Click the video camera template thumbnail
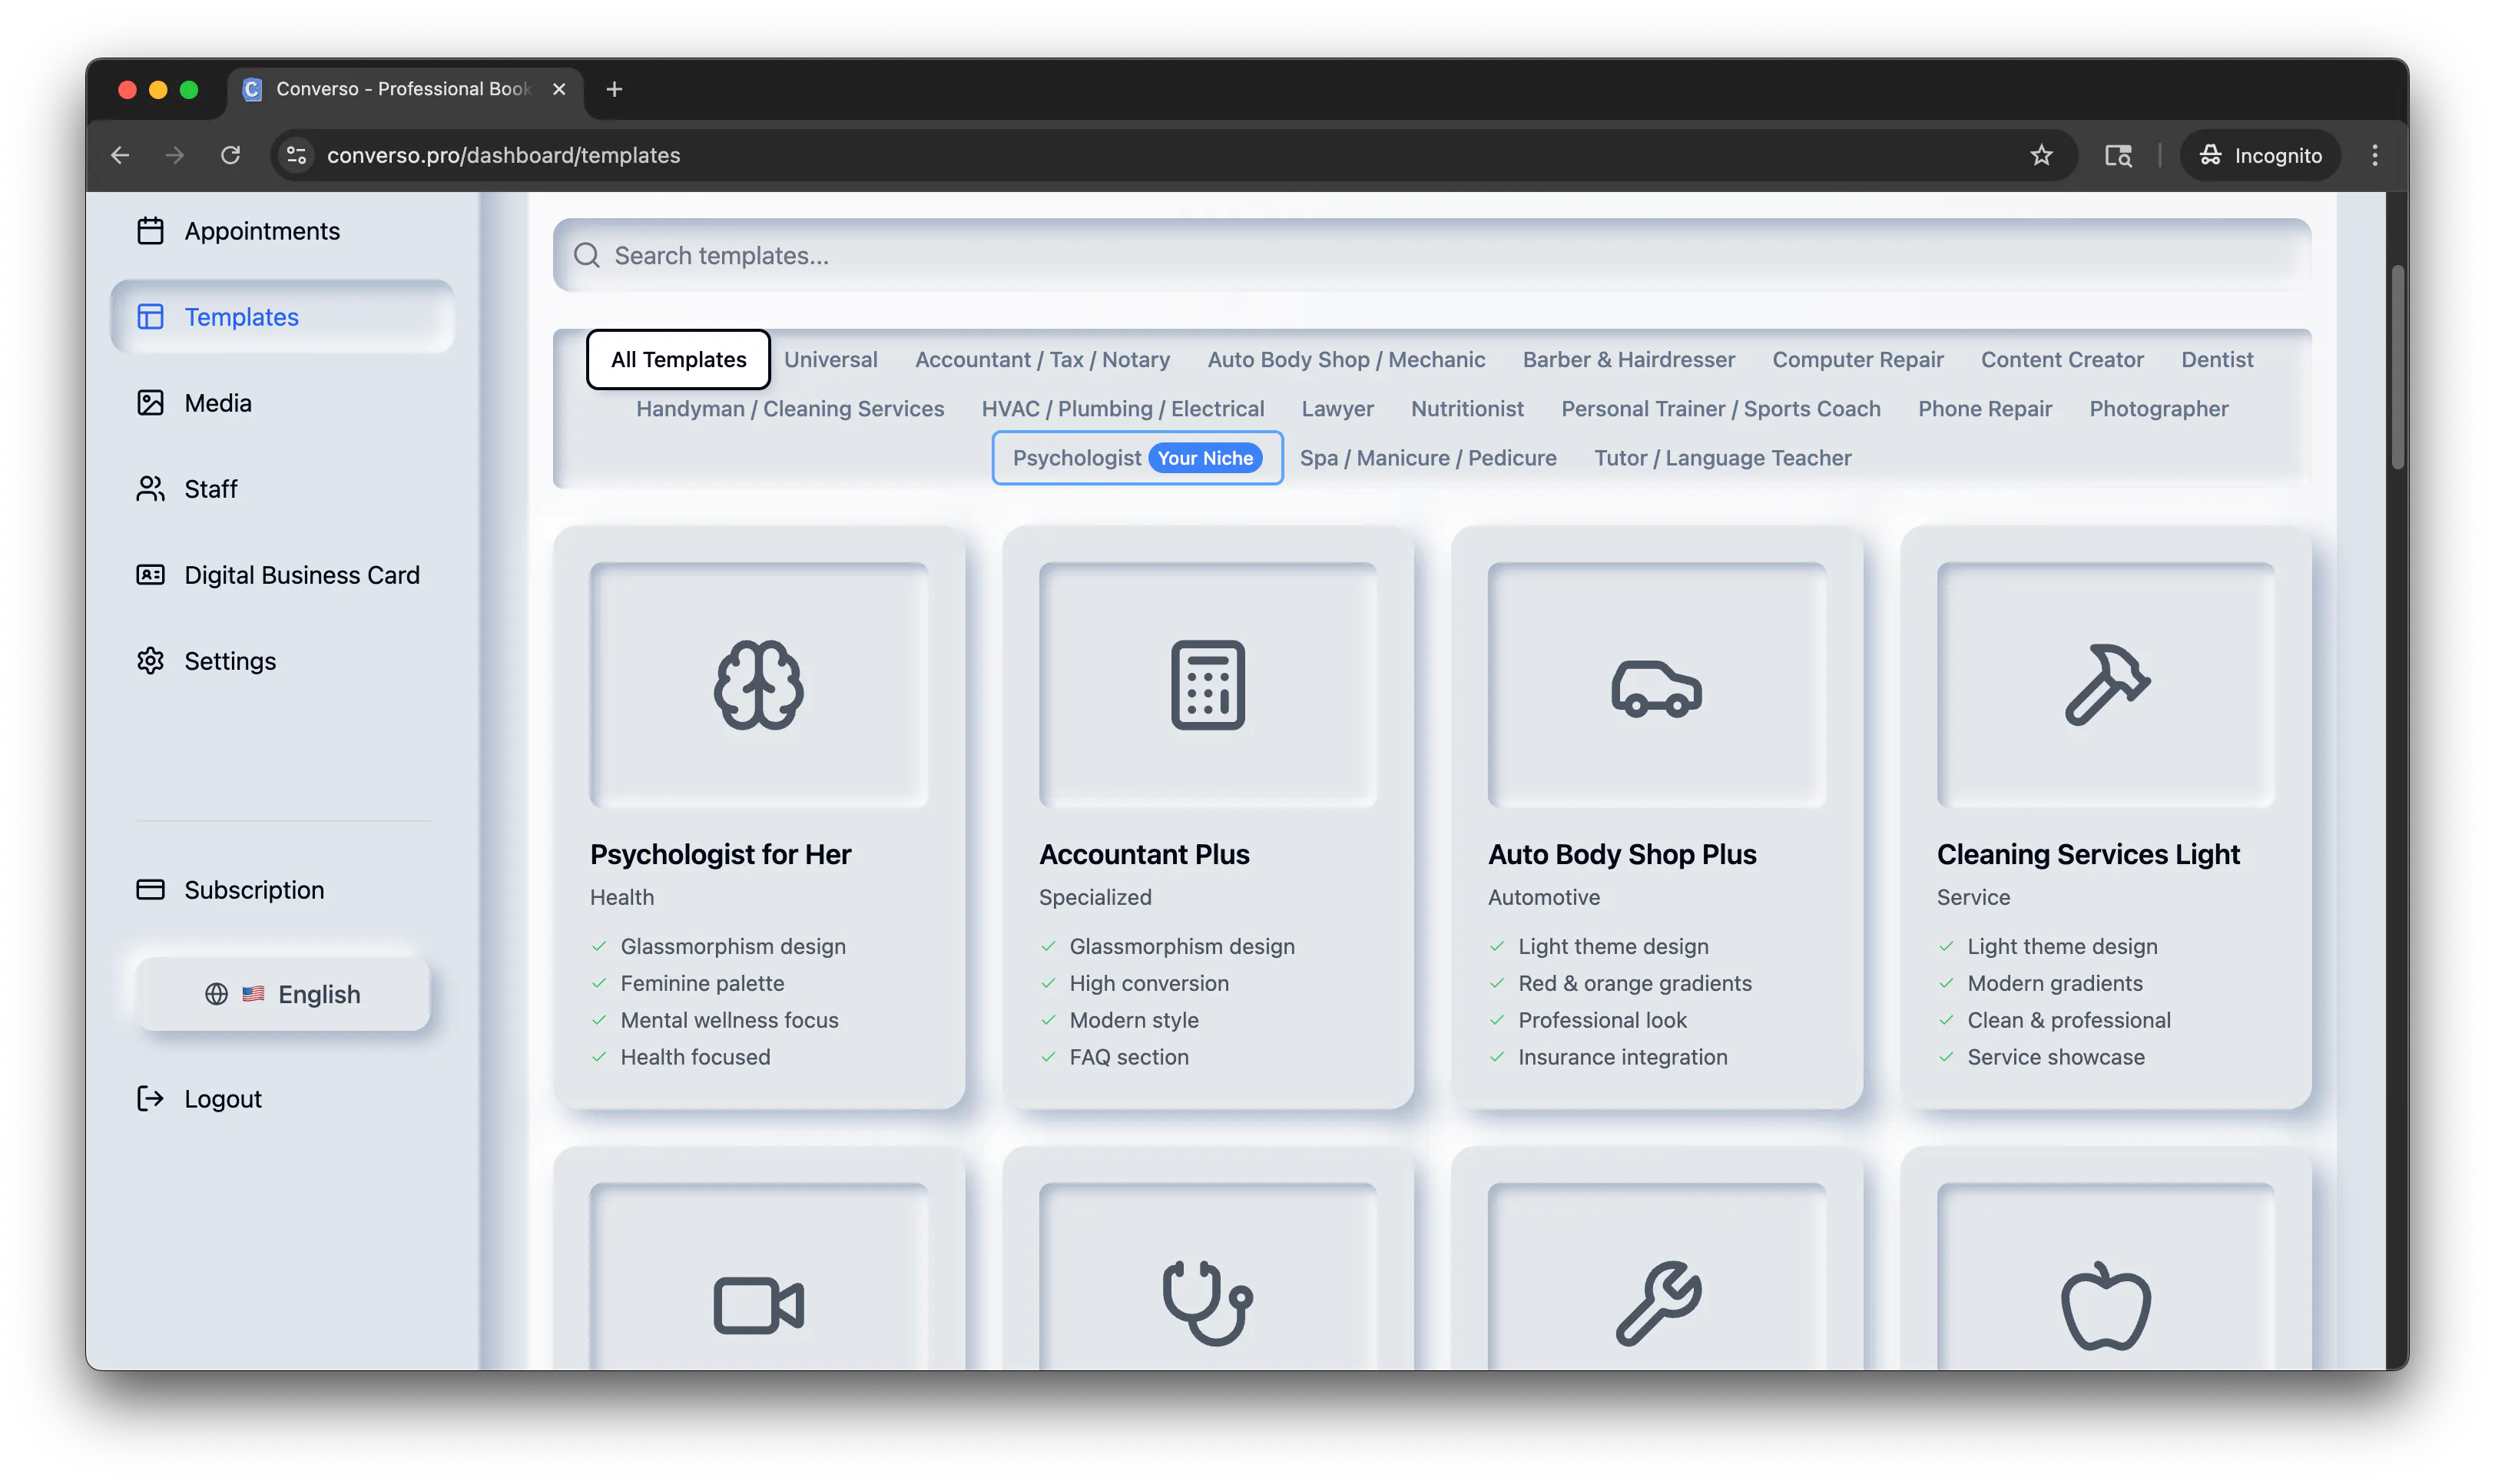 point(759,1275)
